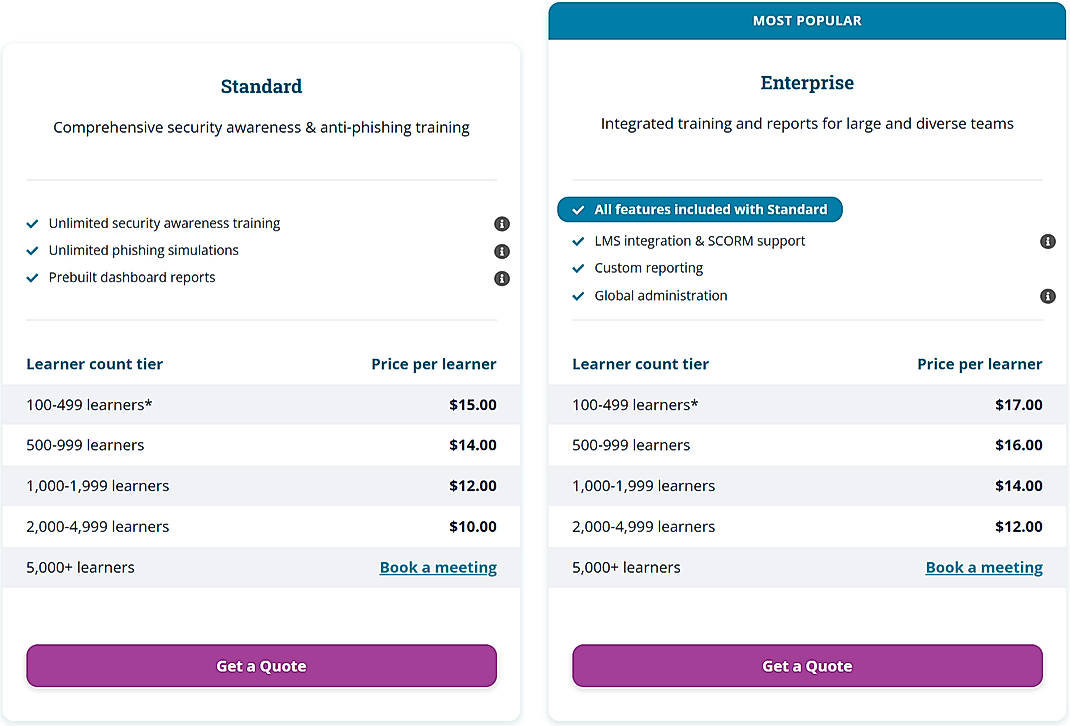Open Book a meeting in the Enterprise plan
Screen dimensions: 1070x726
click(984, 567)
